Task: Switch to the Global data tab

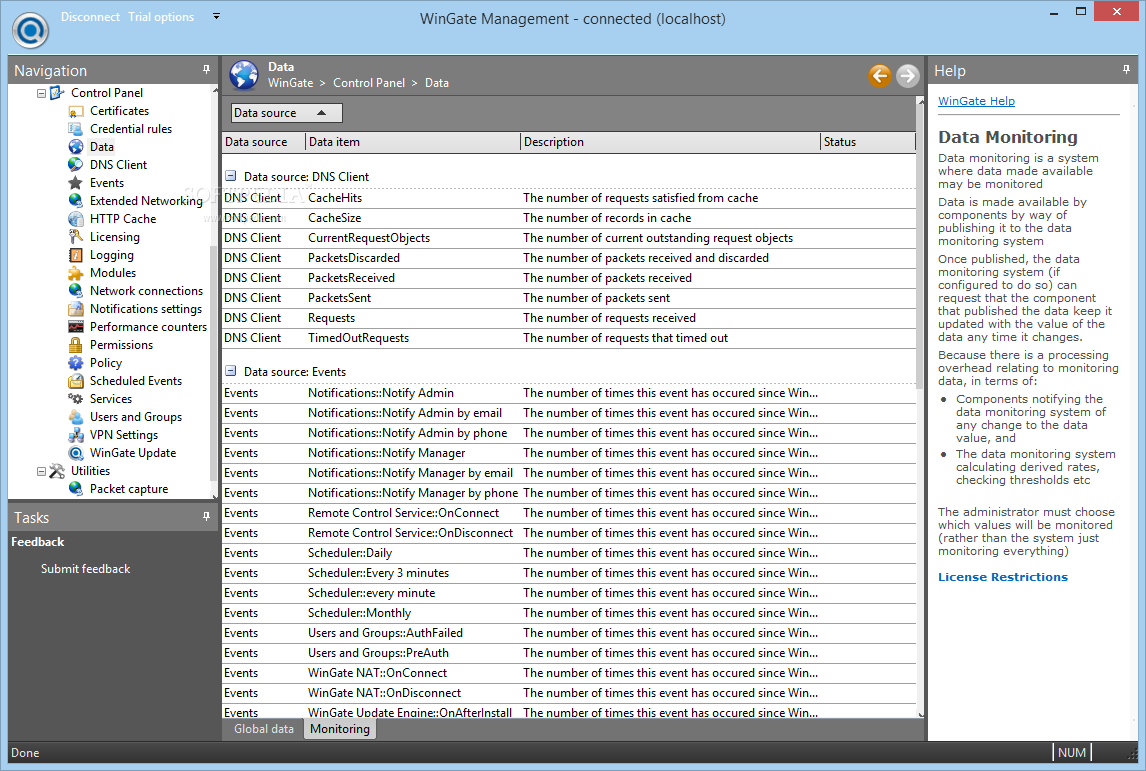Action: click(264, 729)
